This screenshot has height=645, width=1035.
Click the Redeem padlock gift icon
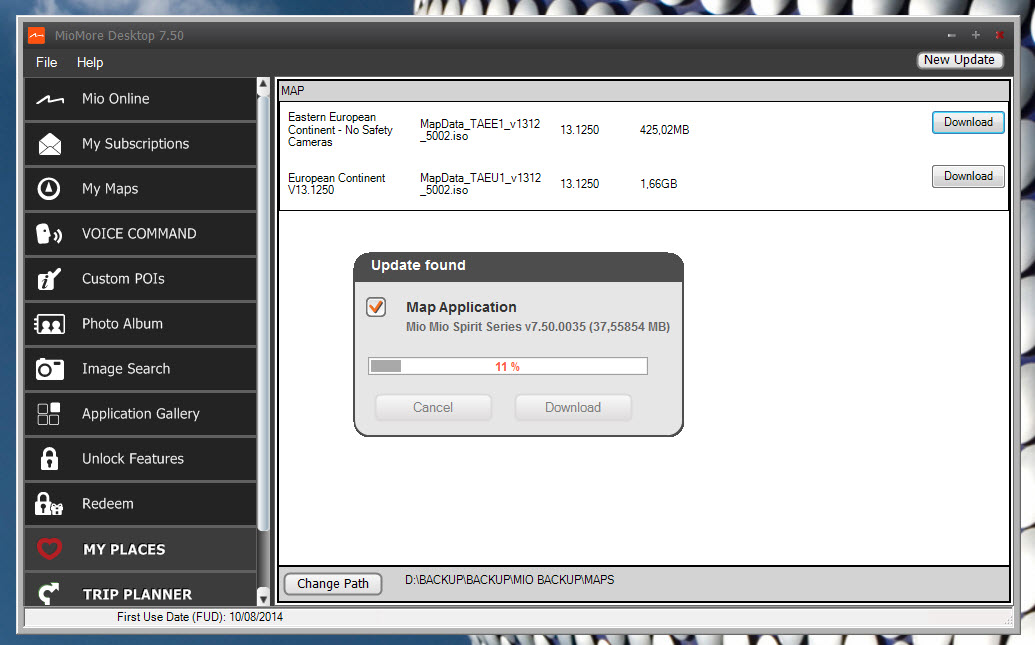tap(49, 504)
